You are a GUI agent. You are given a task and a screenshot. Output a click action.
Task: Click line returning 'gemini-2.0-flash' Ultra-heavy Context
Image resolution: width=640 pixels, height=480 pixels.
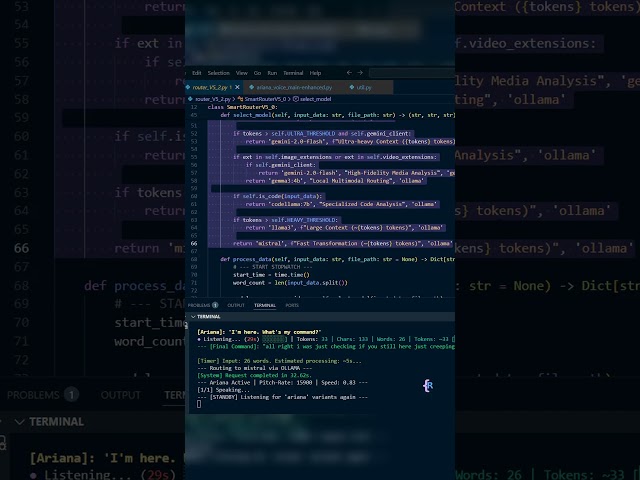click(x=350, y=142)
